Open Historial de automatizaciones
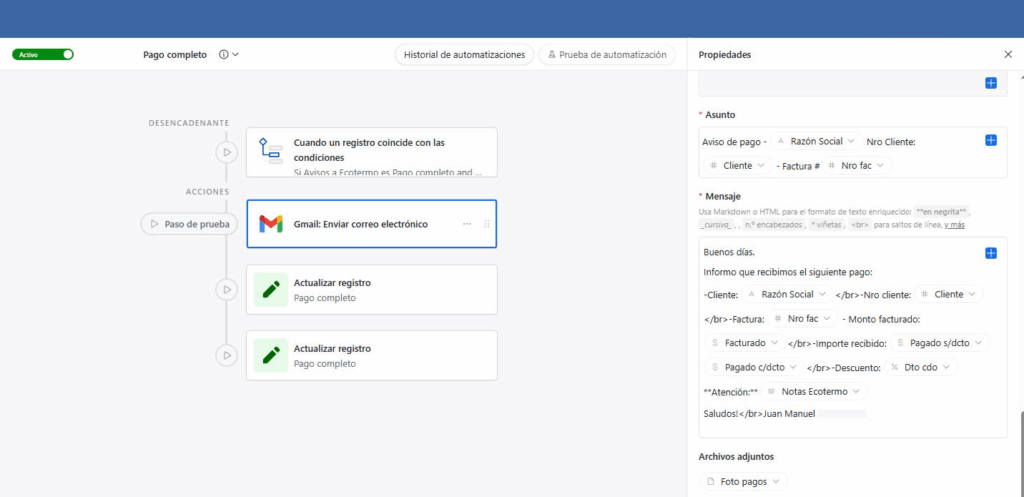Viewport: 1024px width, 497px height. click(463, 55)
